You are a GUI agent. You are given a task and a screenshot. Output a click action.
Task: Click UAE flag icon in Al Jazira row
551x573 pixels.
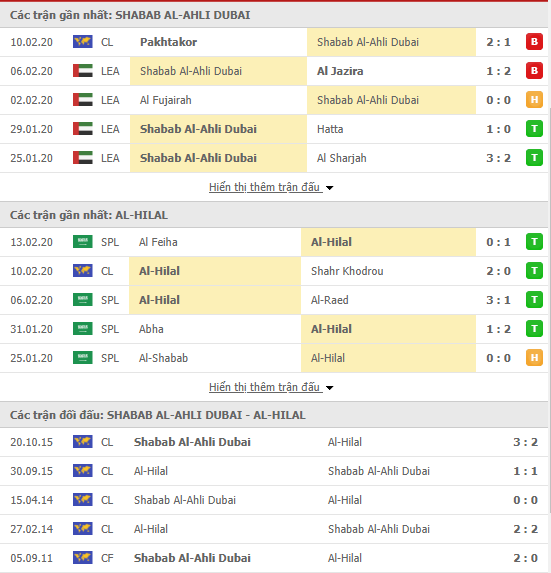pos(83,71)
